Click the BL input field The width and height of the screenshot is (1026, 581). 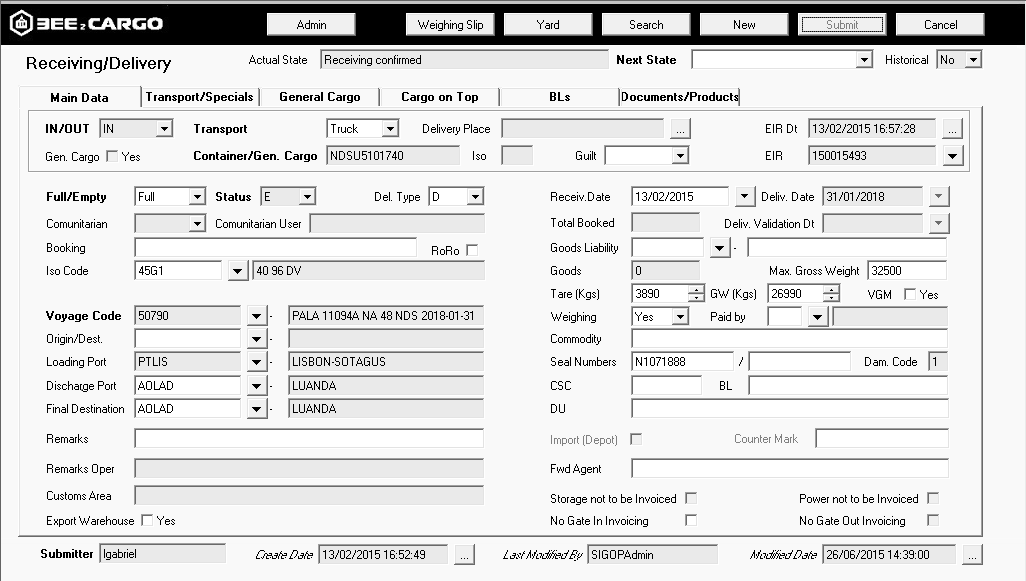pyautogui.click(x=848, y=386)
